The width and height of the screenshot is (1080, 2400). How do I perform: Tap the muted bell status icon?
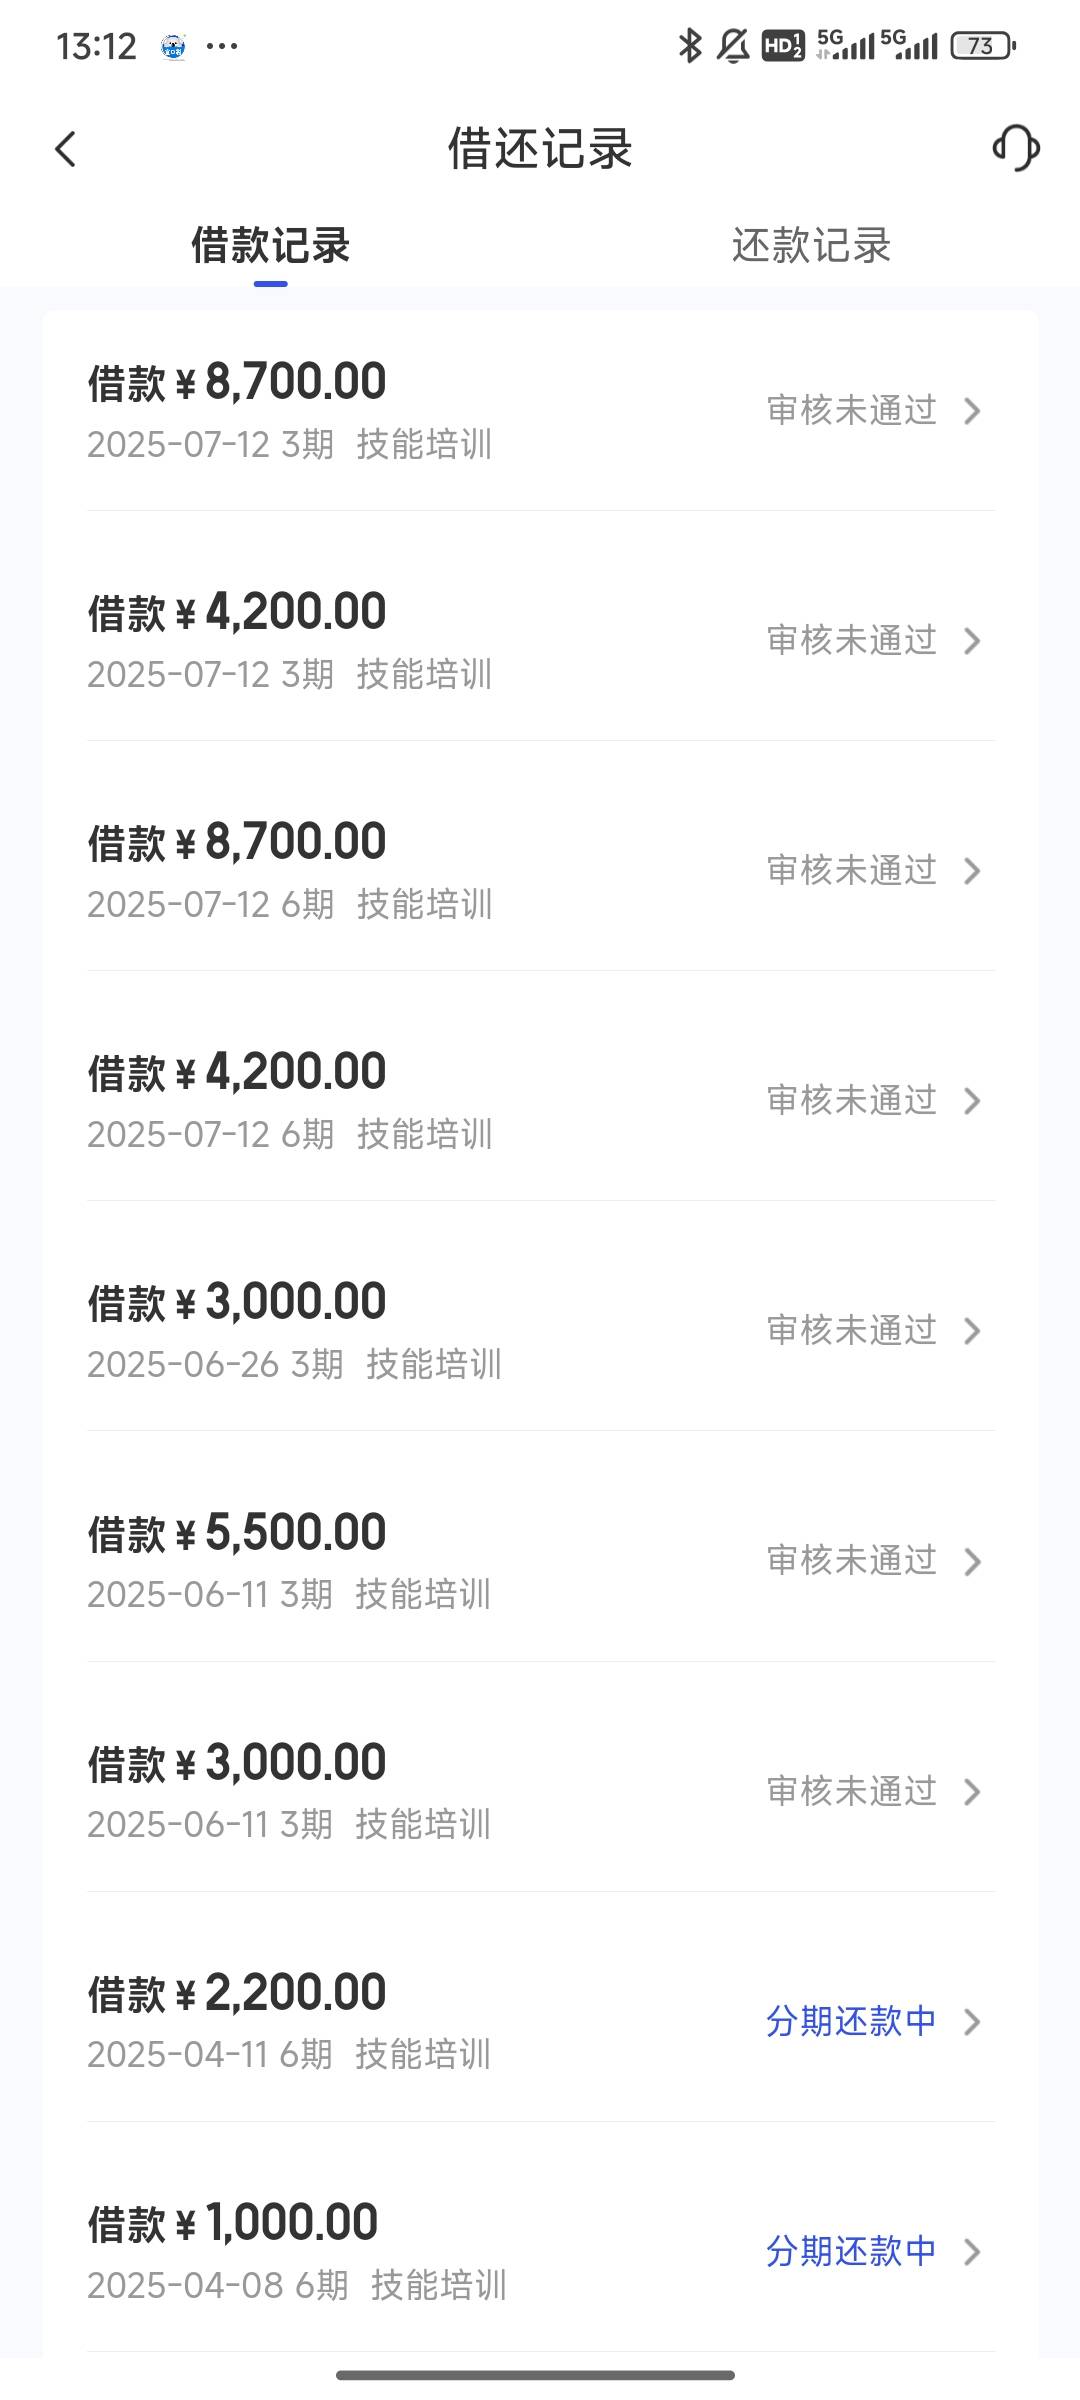pyautogui.click(x=733, y=46)
